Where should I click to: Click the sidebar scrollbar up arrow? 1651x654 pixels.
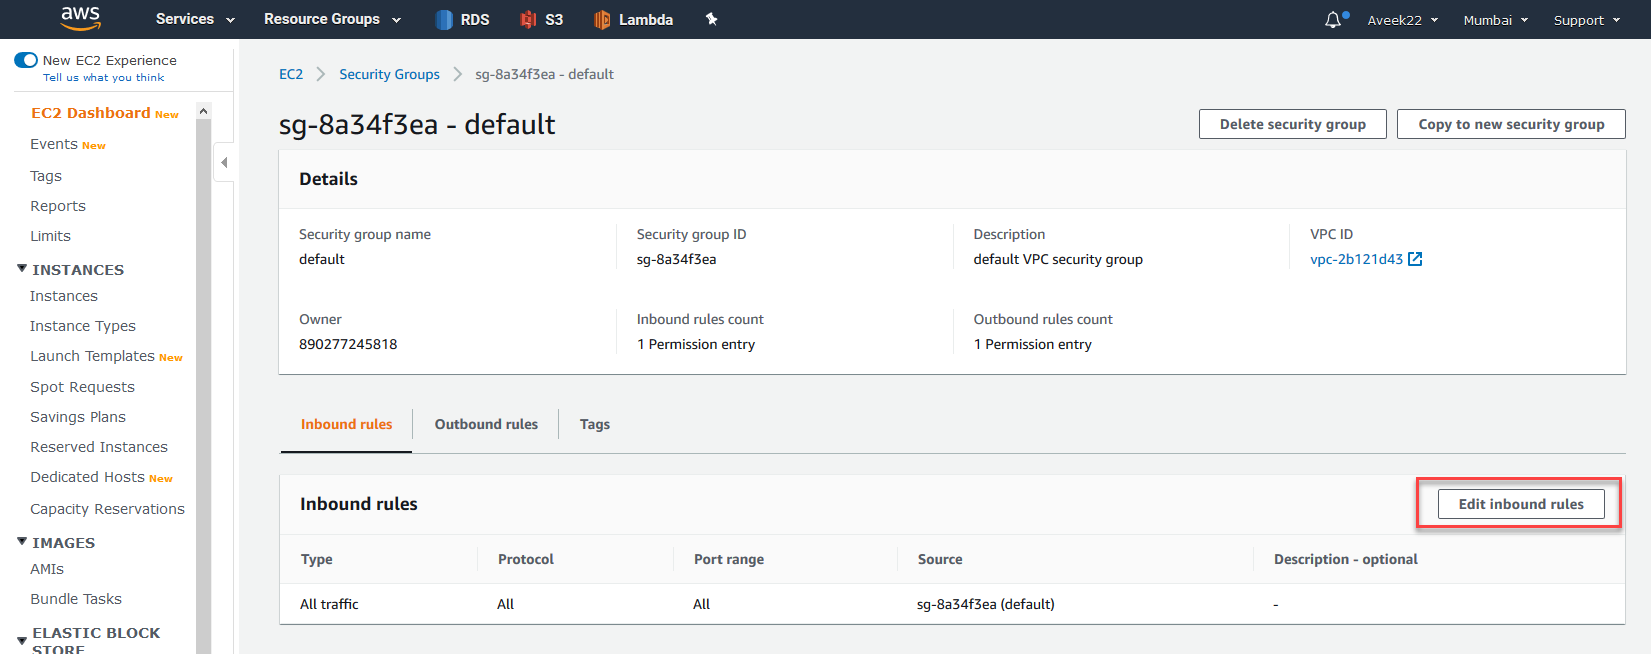pyautogui.click(x=204, y=111)
